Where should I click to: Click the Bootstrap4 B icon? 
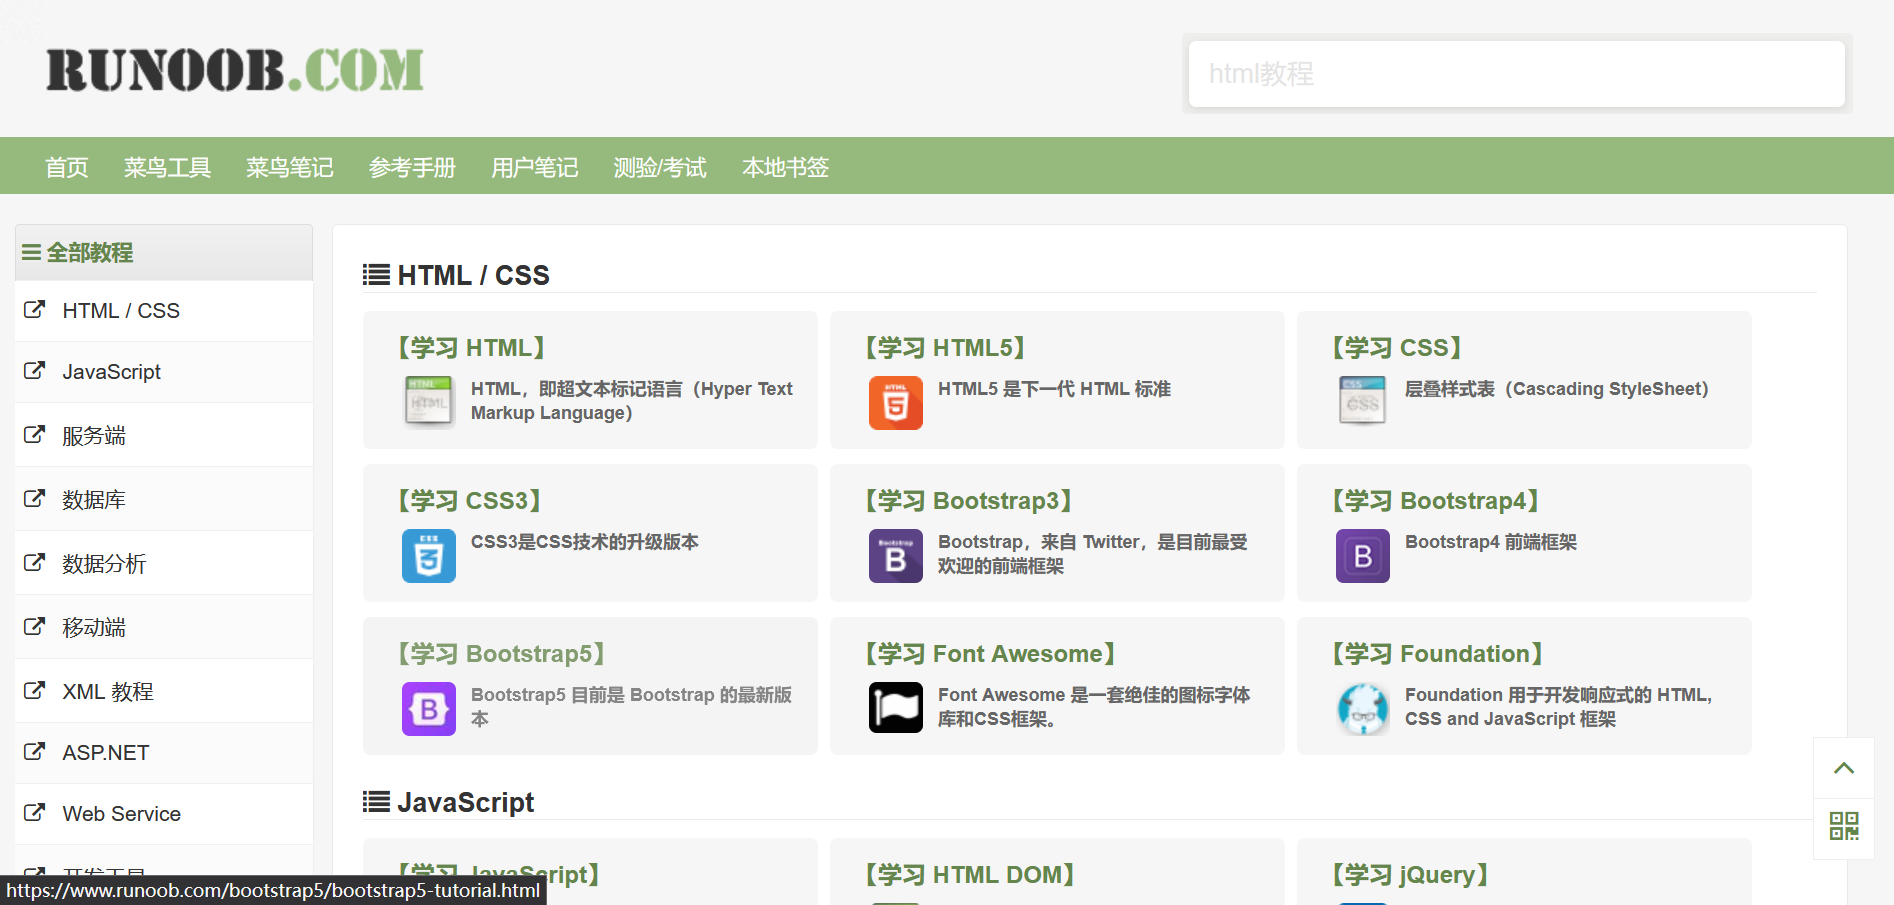[1363, 556]
